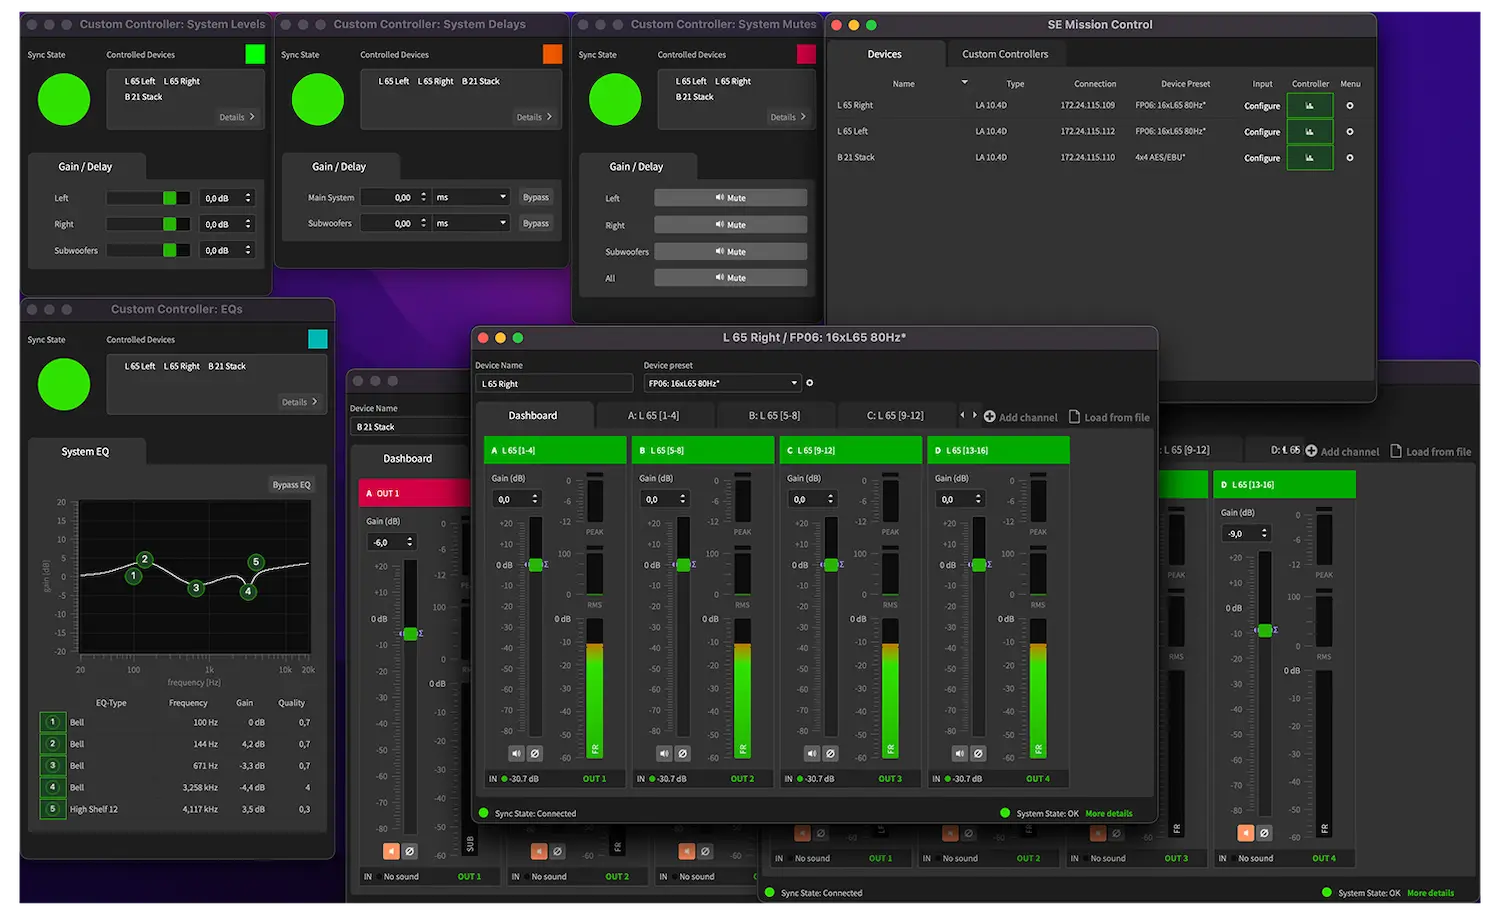Click gain fader handle on channel B L 65 [5-8]
The width and height of the screenshot is (1500, 915).
pos(683,565)
